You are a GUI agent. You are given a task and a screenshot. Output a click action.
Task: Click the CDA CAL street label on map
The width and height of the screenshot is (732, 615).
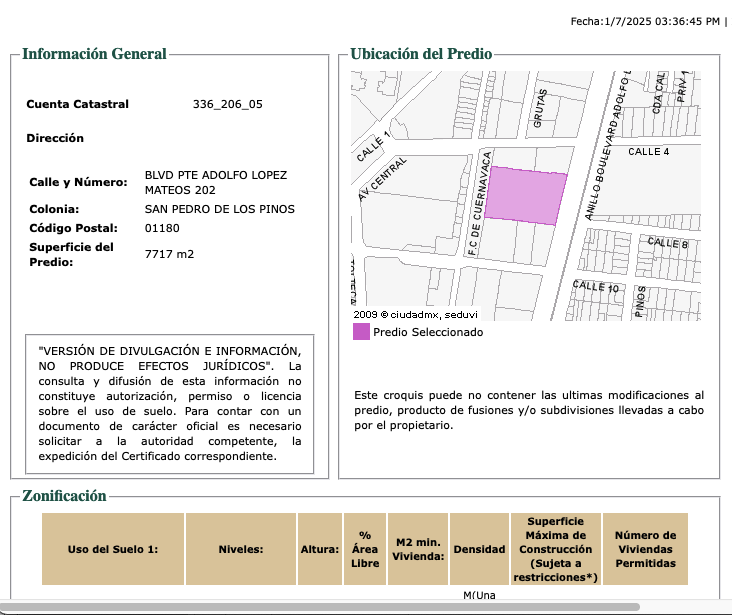click(x=659, y=93)
